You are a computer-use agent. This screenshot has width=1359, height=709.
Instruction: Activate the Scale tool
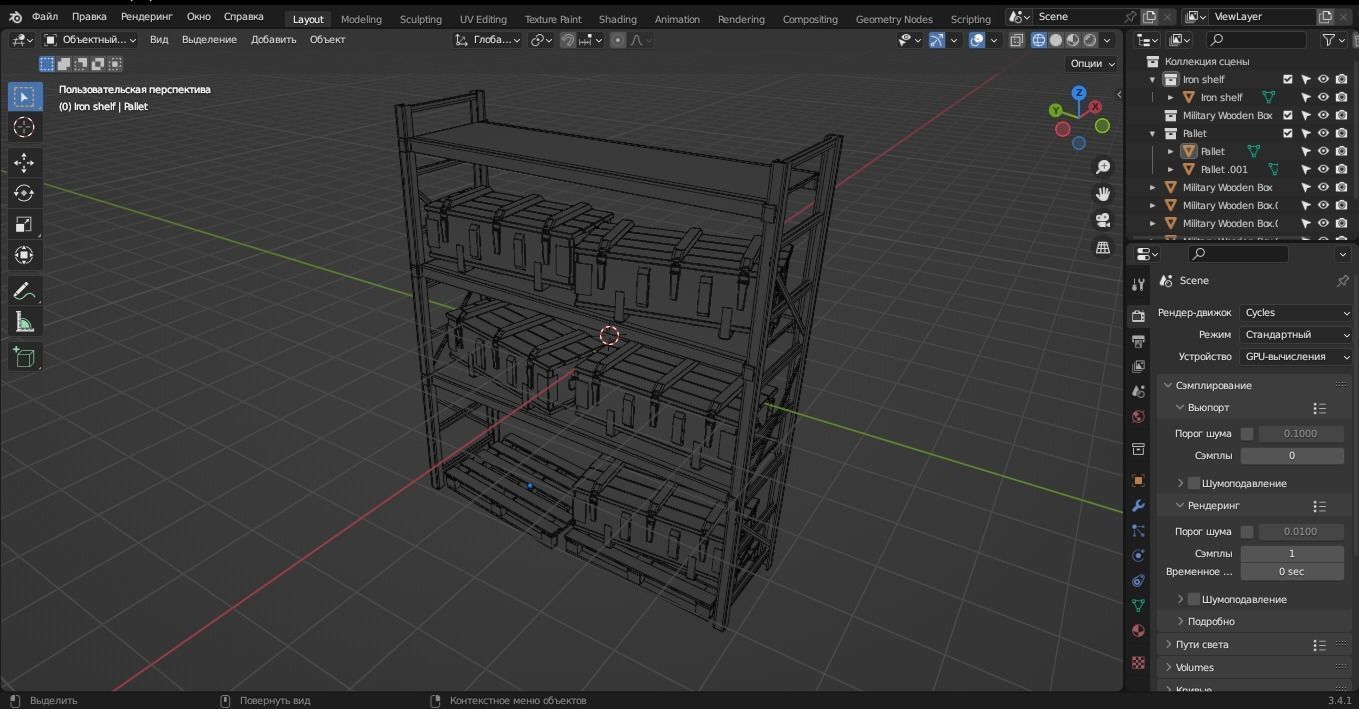24,224
